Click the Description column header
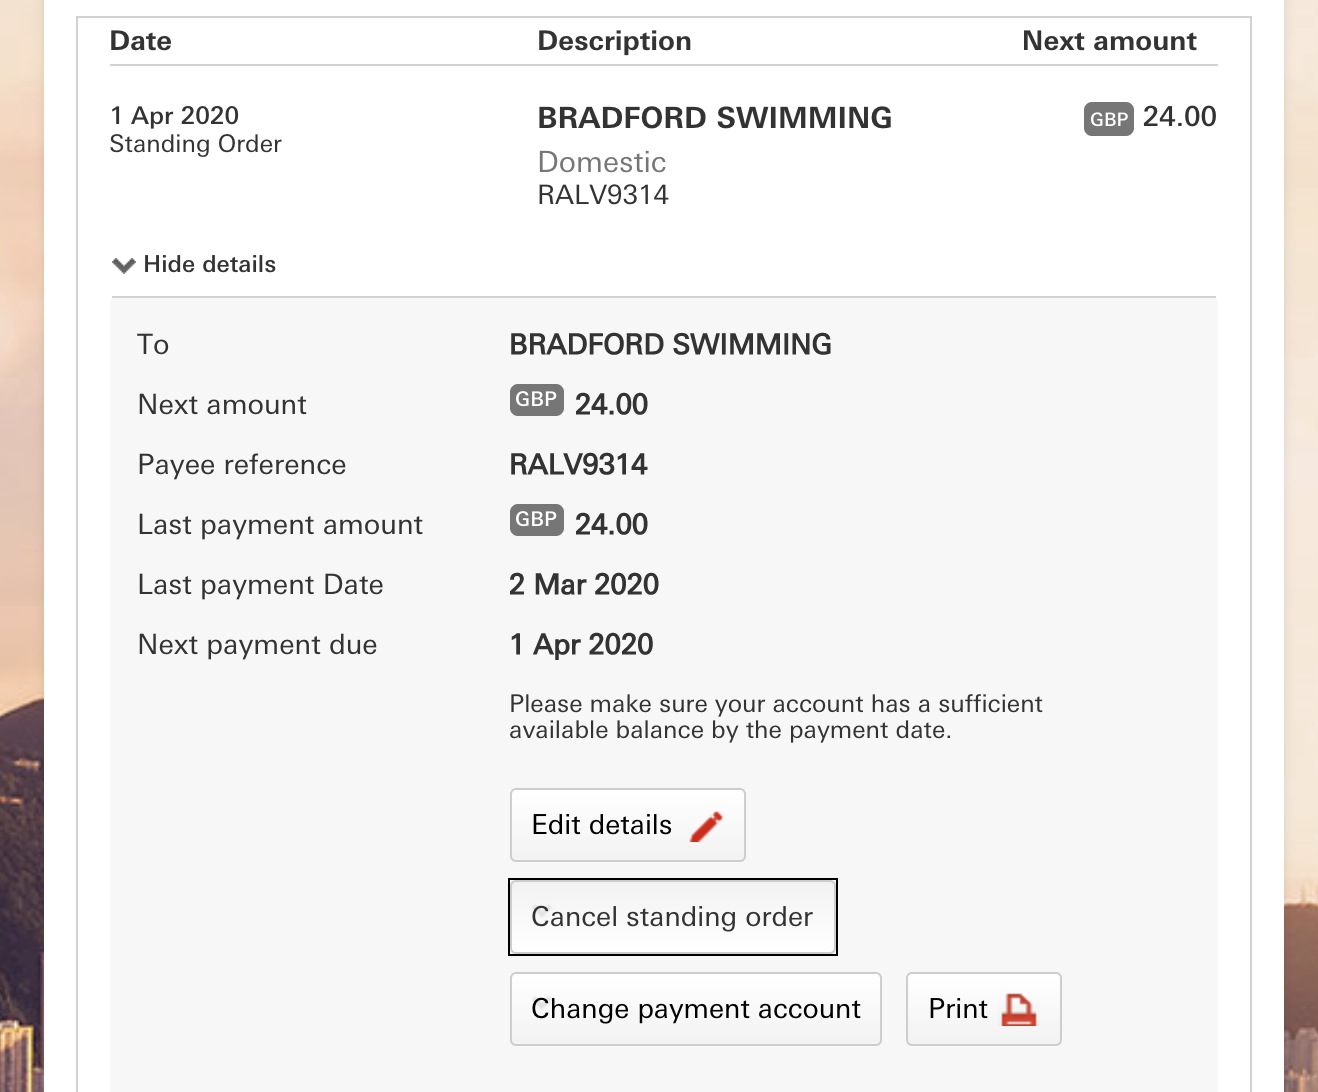1318x1092 pixels. pyautogui.click(x=614, y=41)
